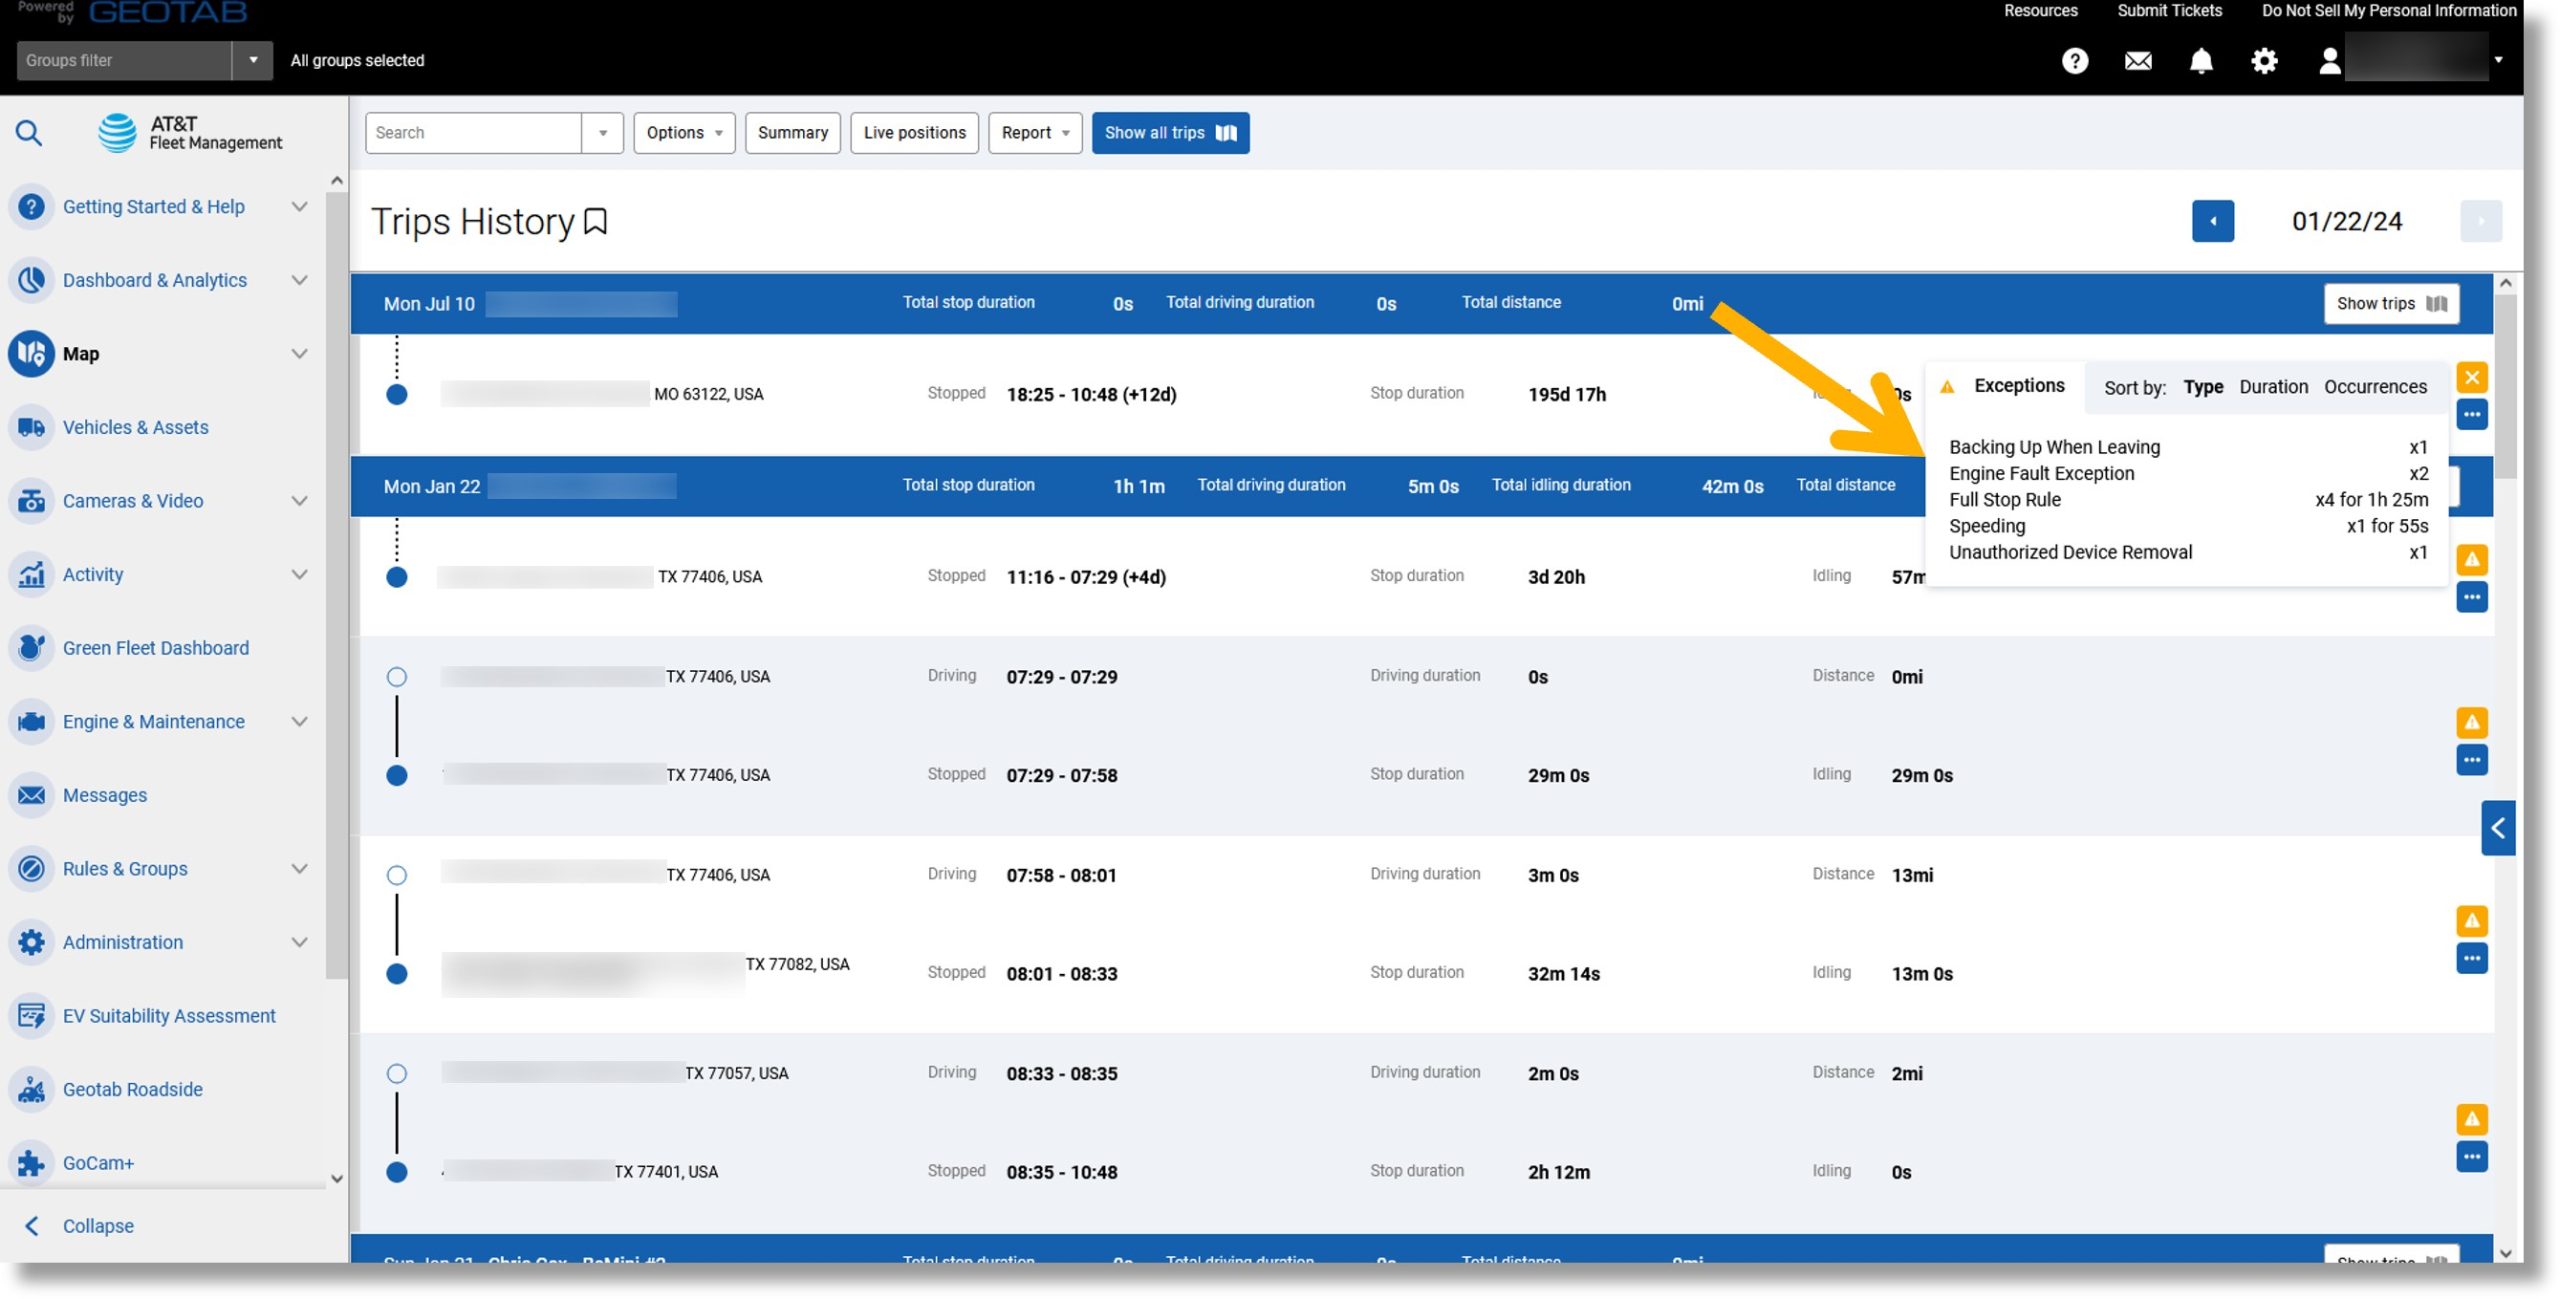Click the Activity chart icon
The height and width of the screenshot is (1299, 2560).
[x=31, y=574]
